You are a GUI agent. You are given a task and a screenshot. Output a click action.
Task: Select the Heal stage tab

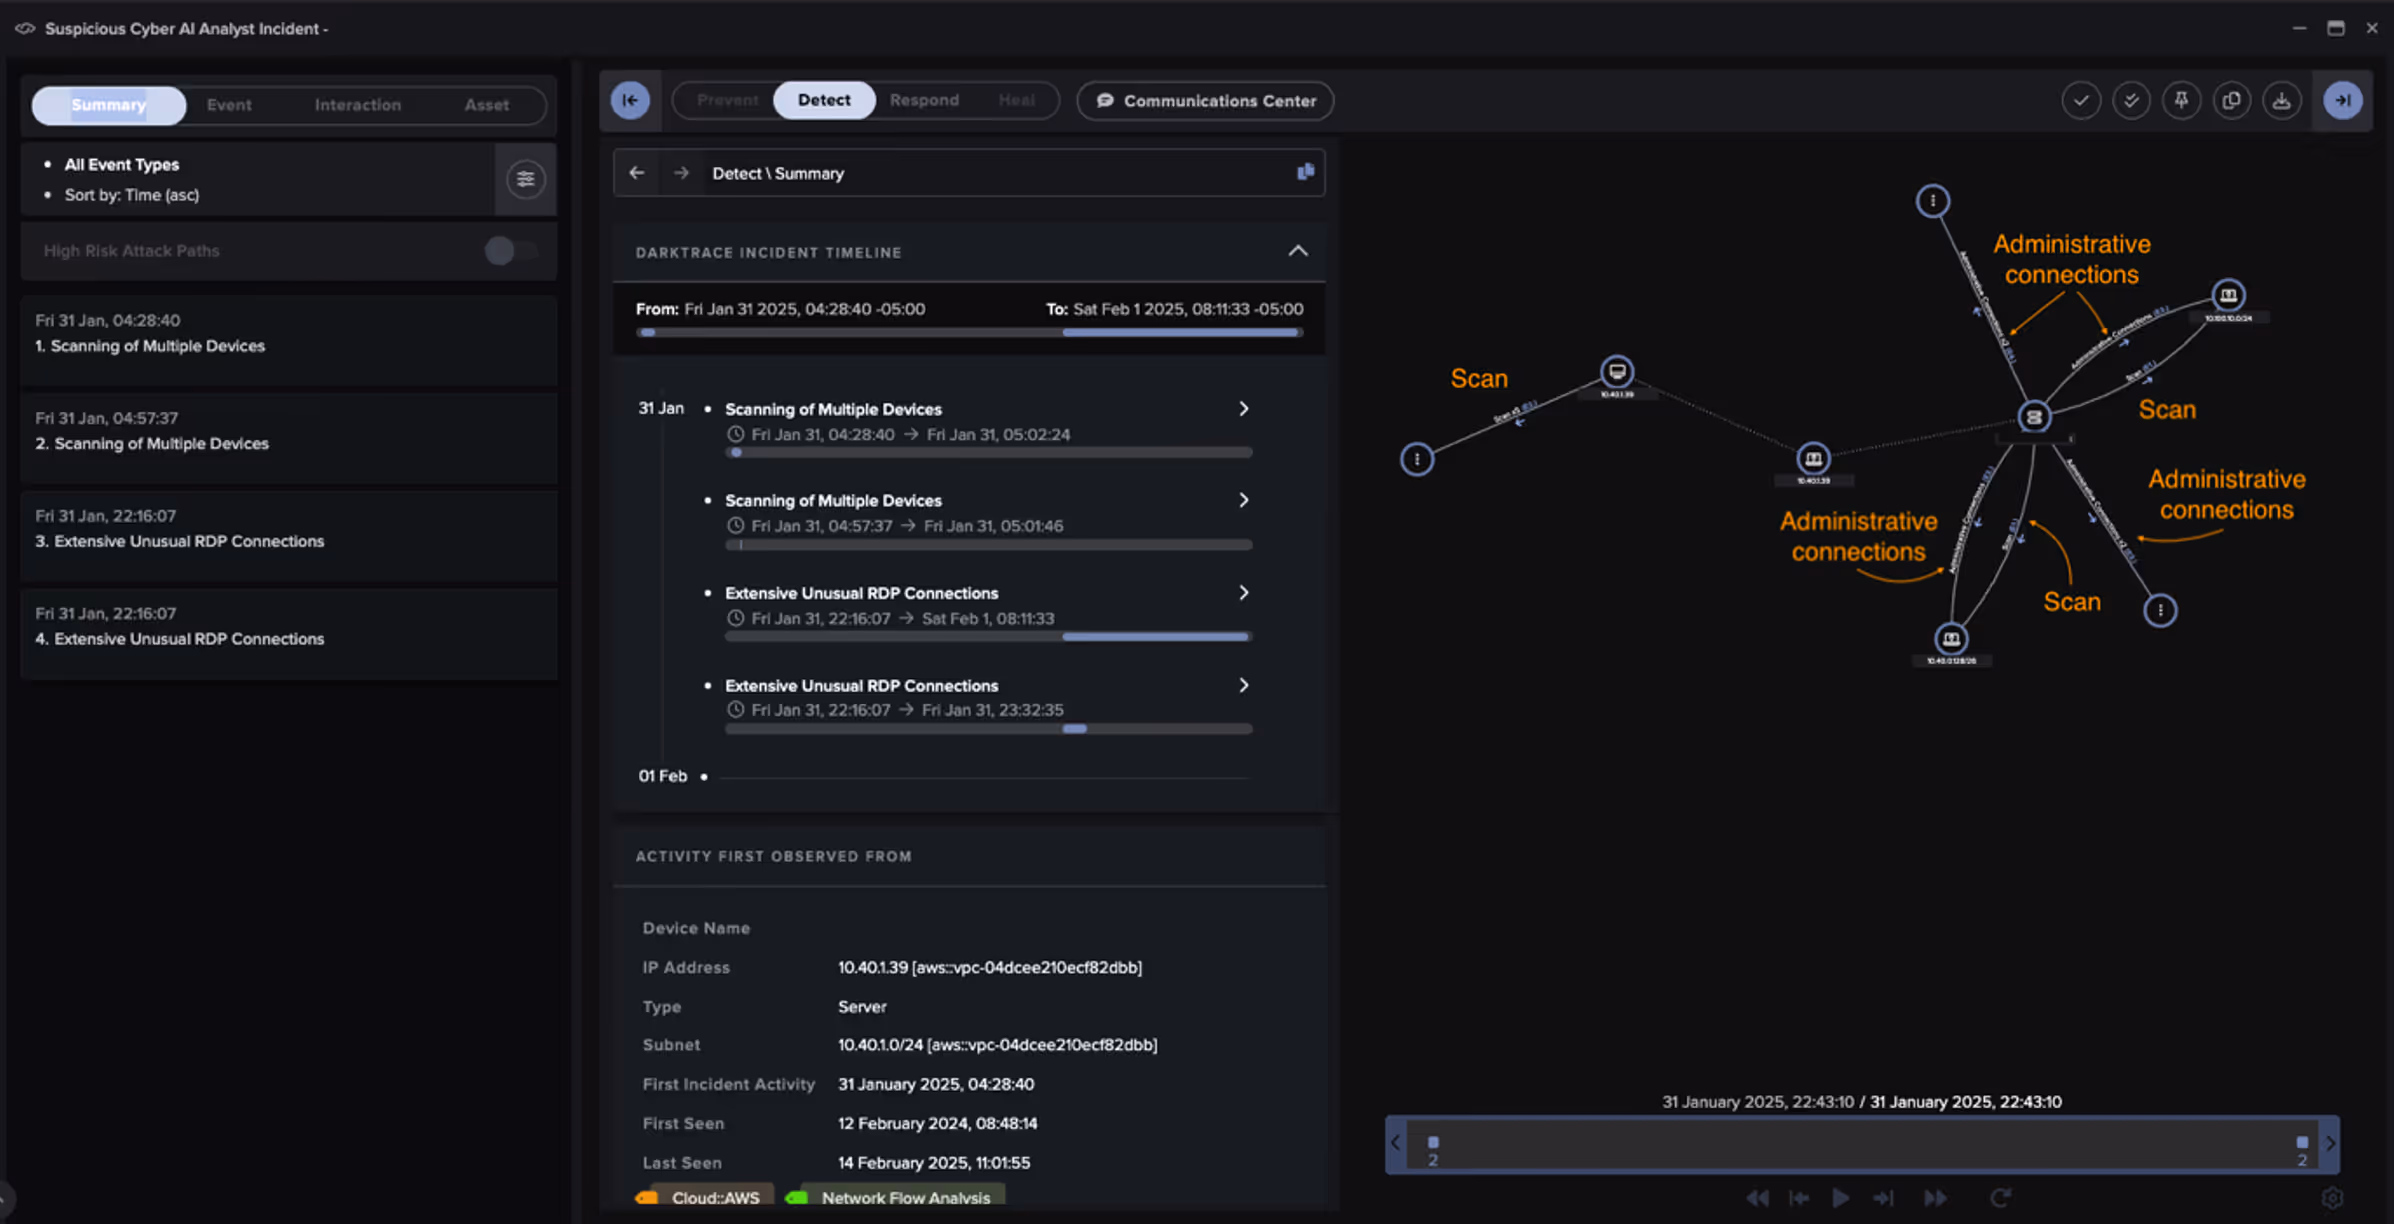click(x=1016, y=100)
